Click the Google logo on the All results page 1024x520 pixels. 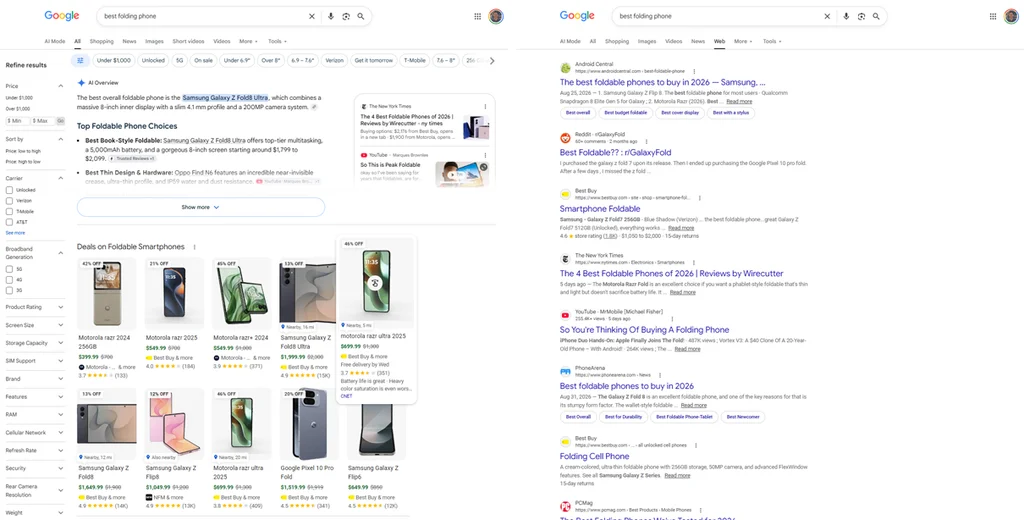(62, 16)
